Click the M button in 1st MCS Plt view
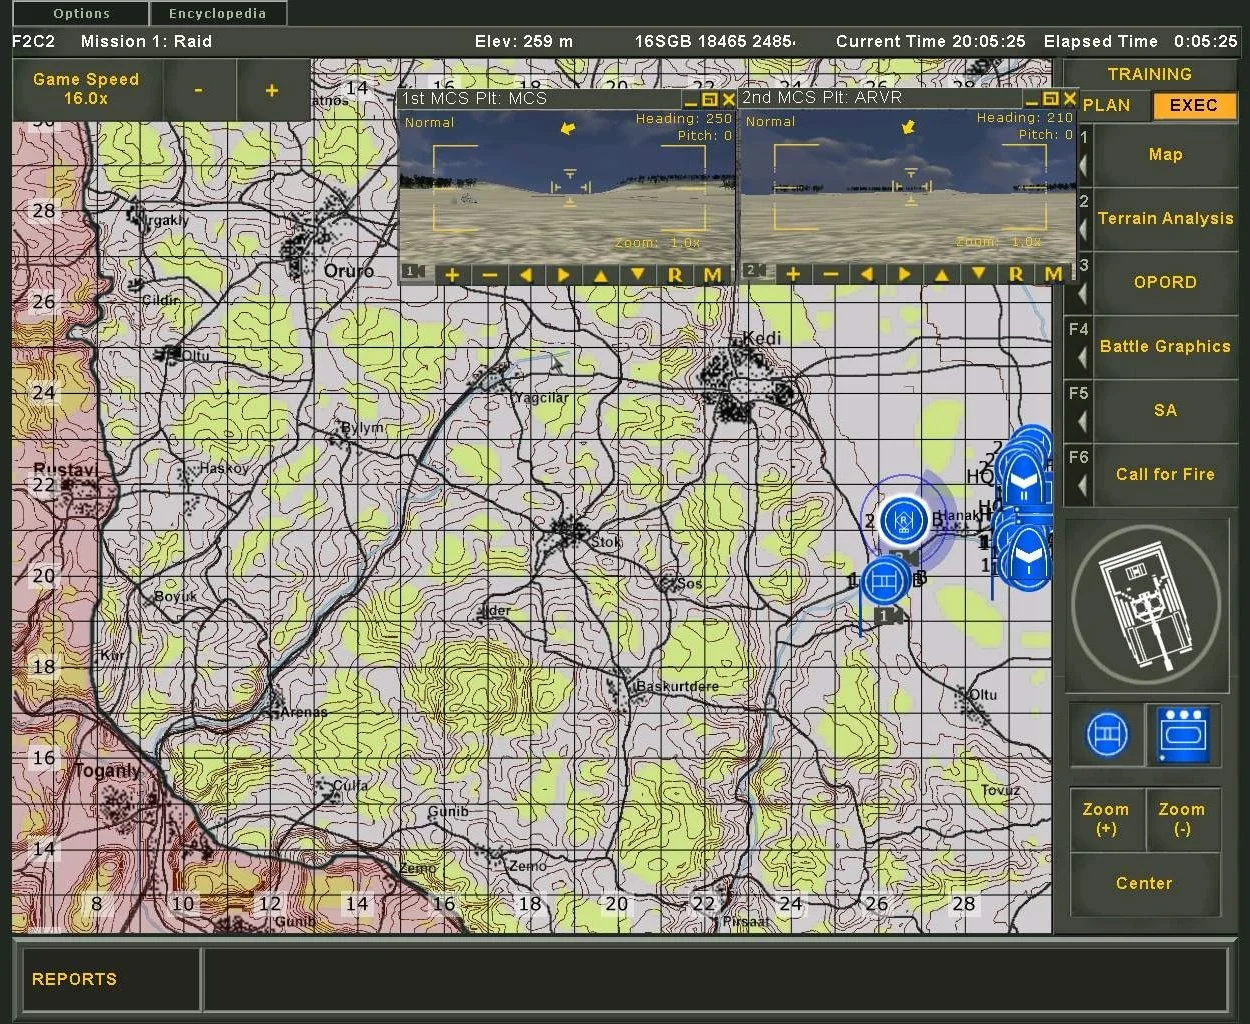This screenshot has width=1250, height=1024. (x=712, y=275)
